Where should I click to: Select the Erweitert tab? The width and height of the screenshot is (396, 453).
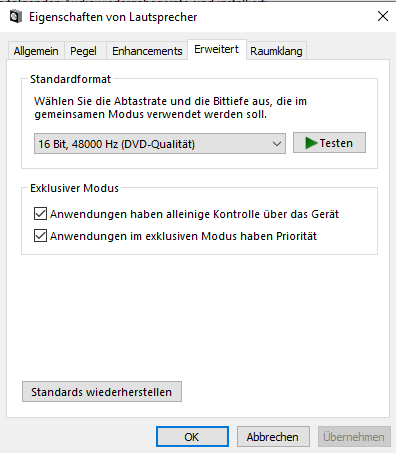[x=217, y=49]
